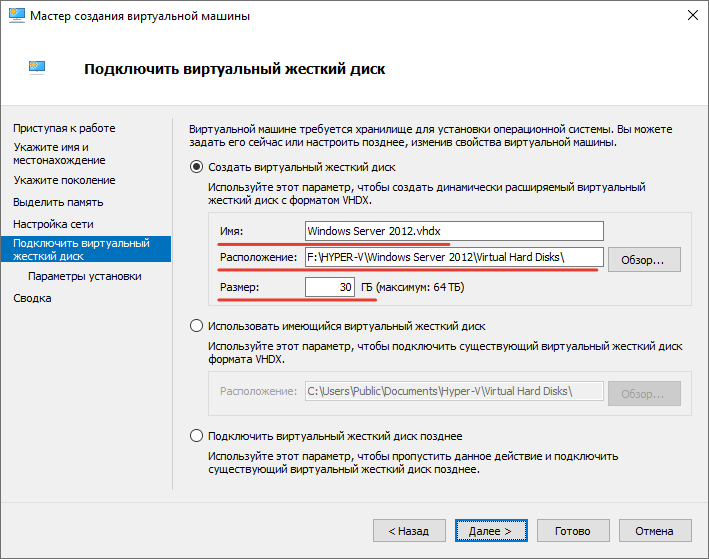The height and width of the screenshot is (559, 709).
Task: Select 'Подключить виртуальный жесткий диск позднее' option
Action: pyautogui.click(x=195, y=436)
